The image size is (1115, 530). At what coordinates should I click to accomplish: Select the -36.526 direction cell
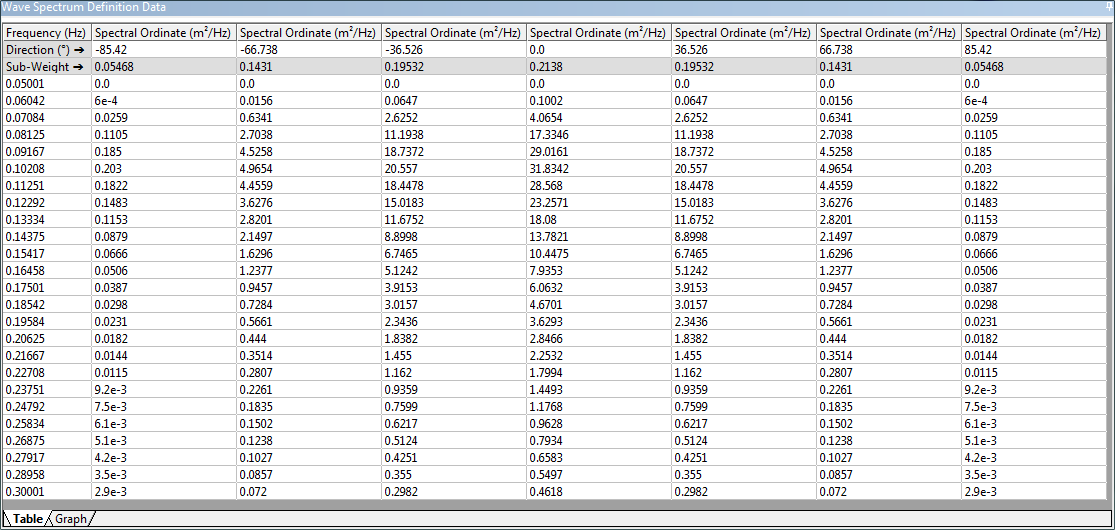[x=454, y=50]
